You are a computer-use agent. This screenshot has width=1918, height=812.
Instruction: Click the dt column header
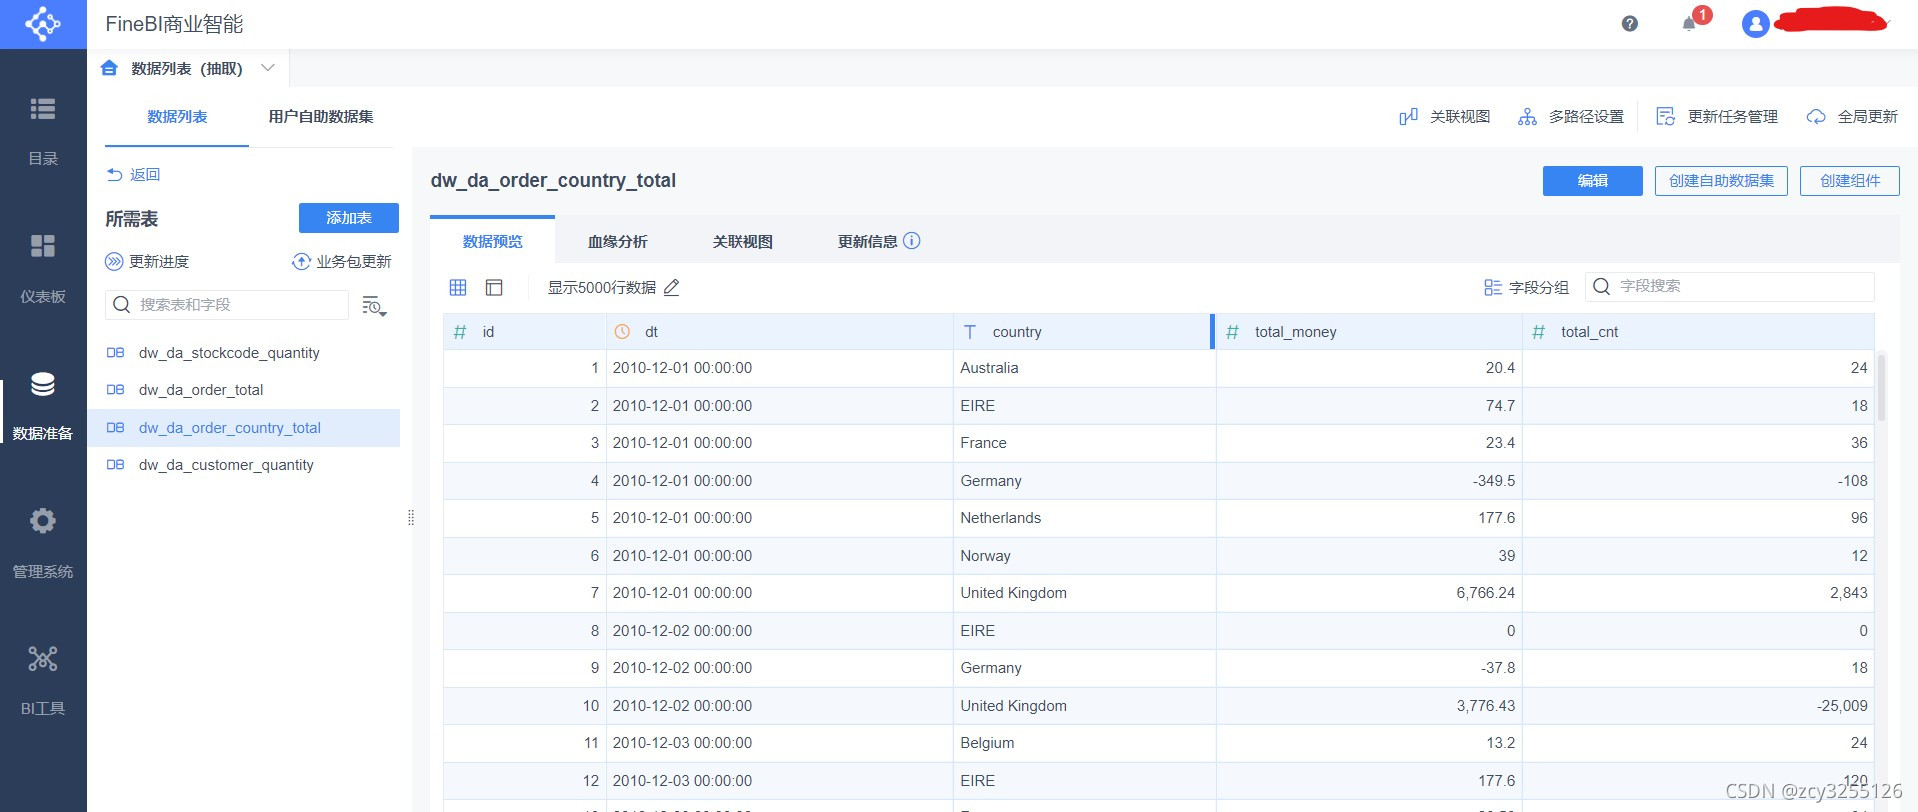pyautogui.click(x=780, y=332)
